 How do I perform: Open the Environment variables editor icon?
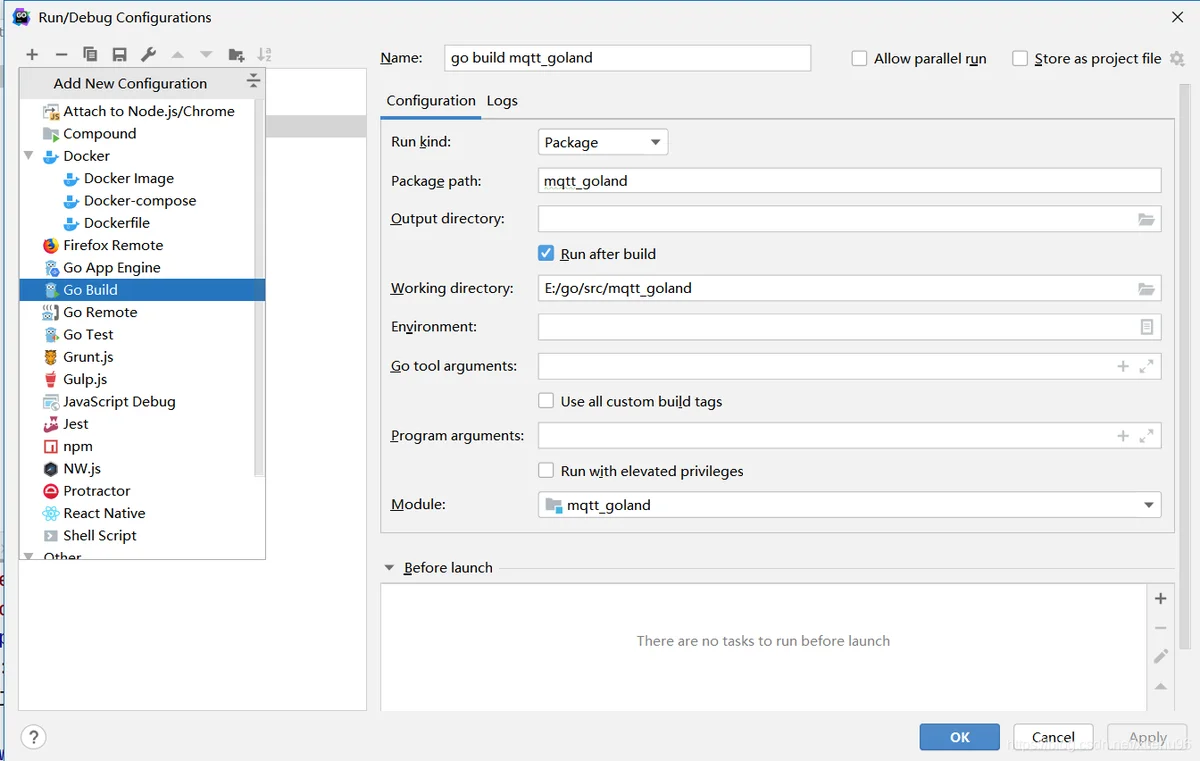point(1147,327)
